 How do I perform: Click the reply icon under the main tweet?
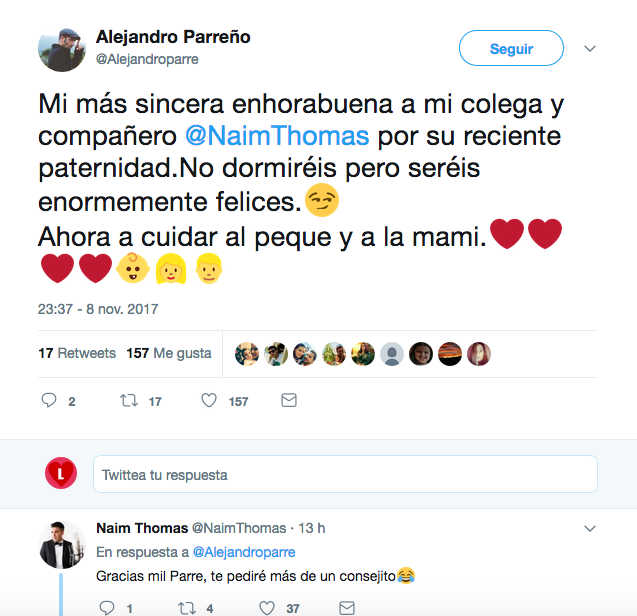(49, 400)
